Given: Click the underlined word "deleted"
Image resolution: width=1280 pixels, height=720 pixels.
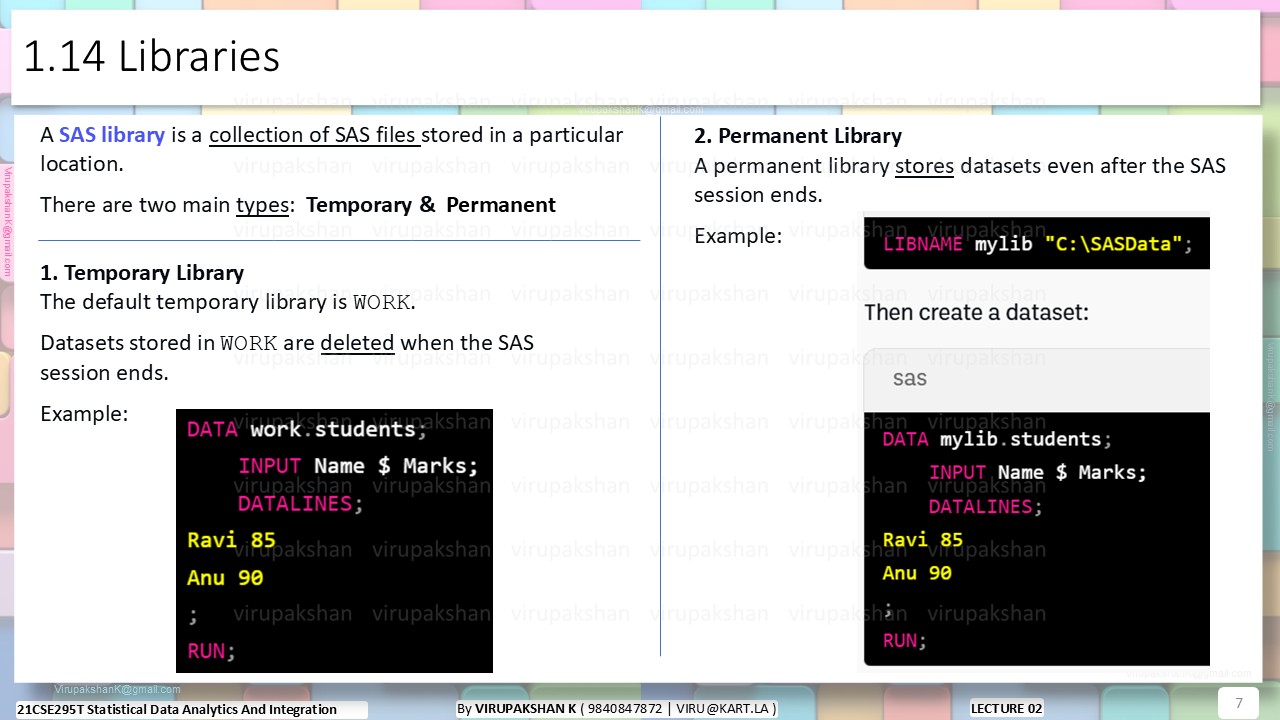Looking at the screenshot, I should [x=357, y=343].
